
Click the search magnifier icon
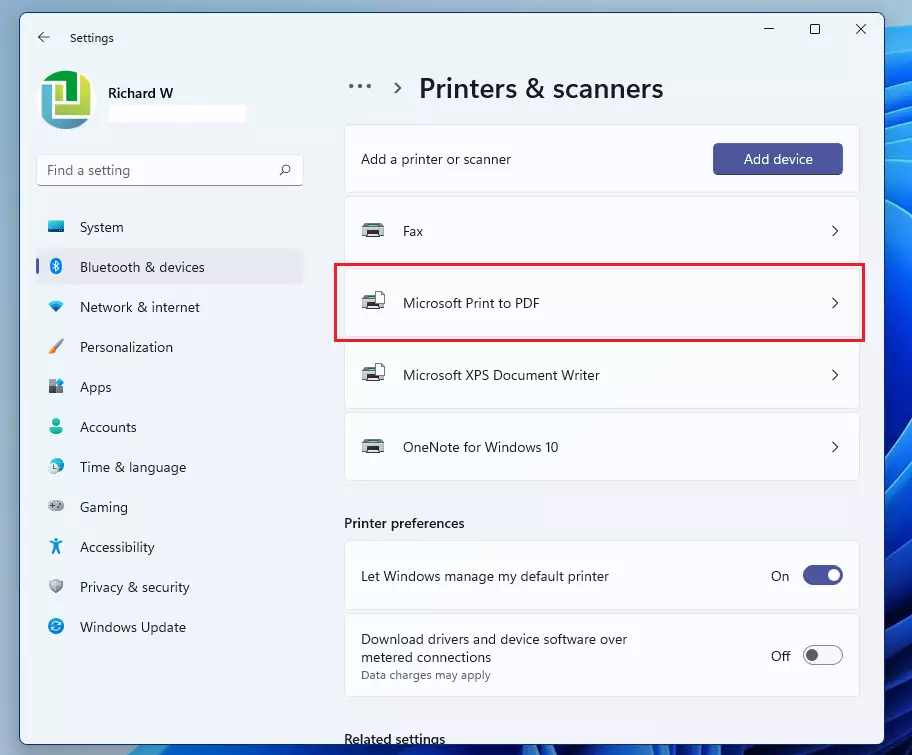click(x=285, y=170)
